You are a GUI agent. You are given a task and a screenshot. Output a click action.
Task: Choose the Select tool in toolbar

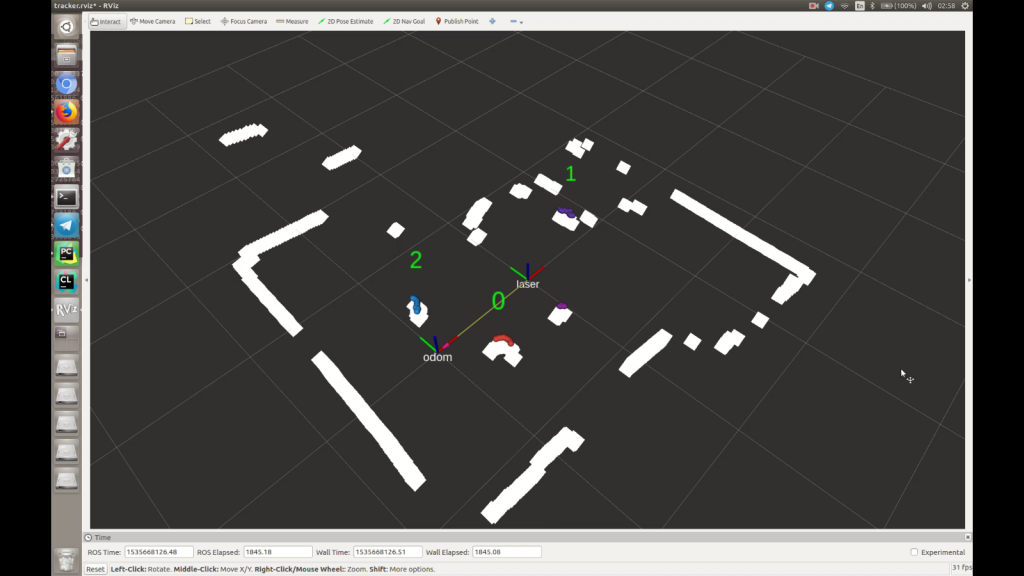(198, 21)
